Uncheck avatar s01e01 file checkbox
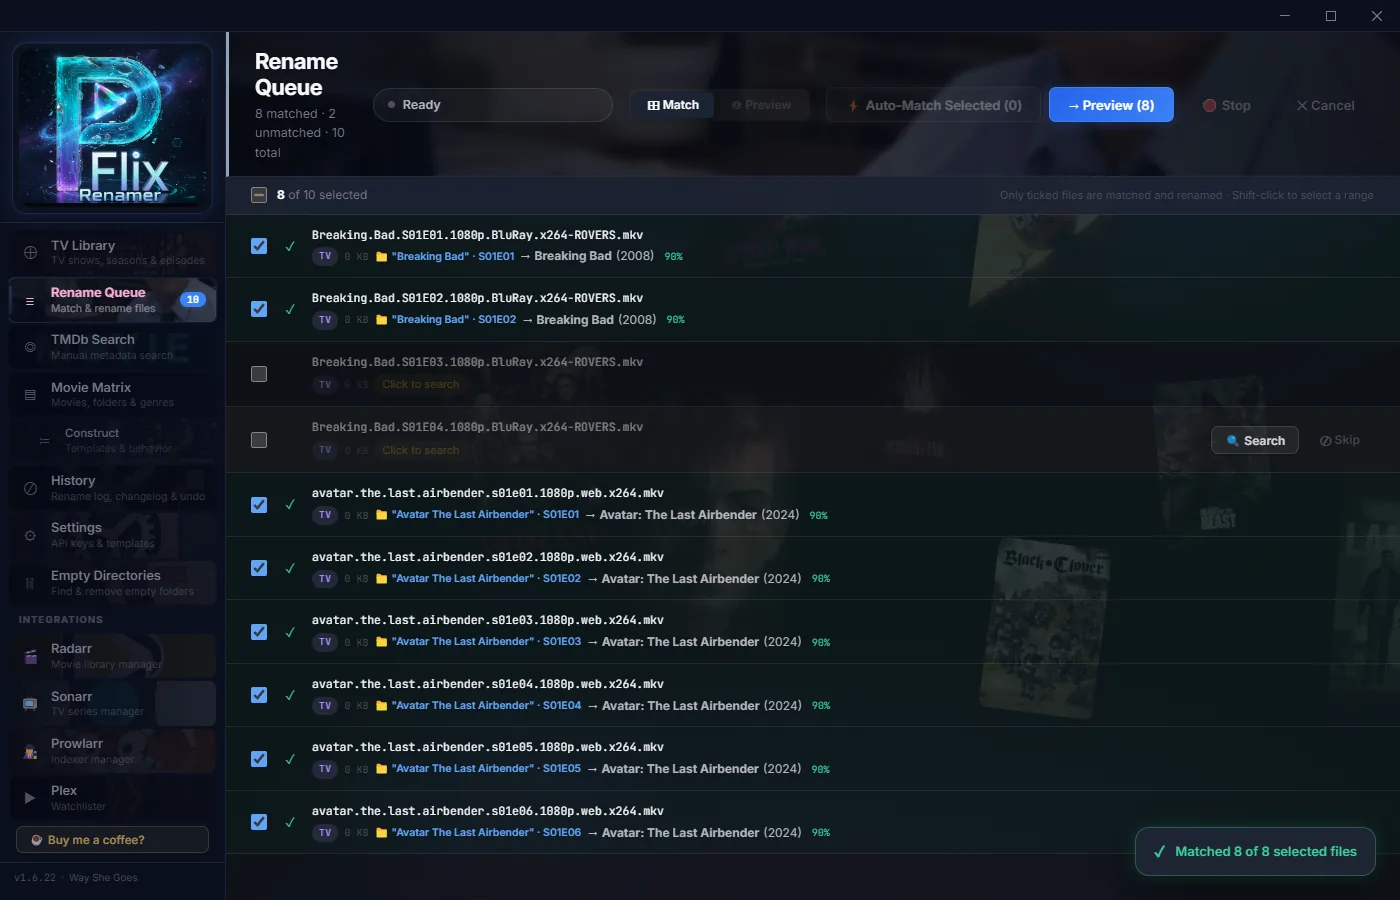The width and height of the screenshot is (1400, 900). click(259, 505)
